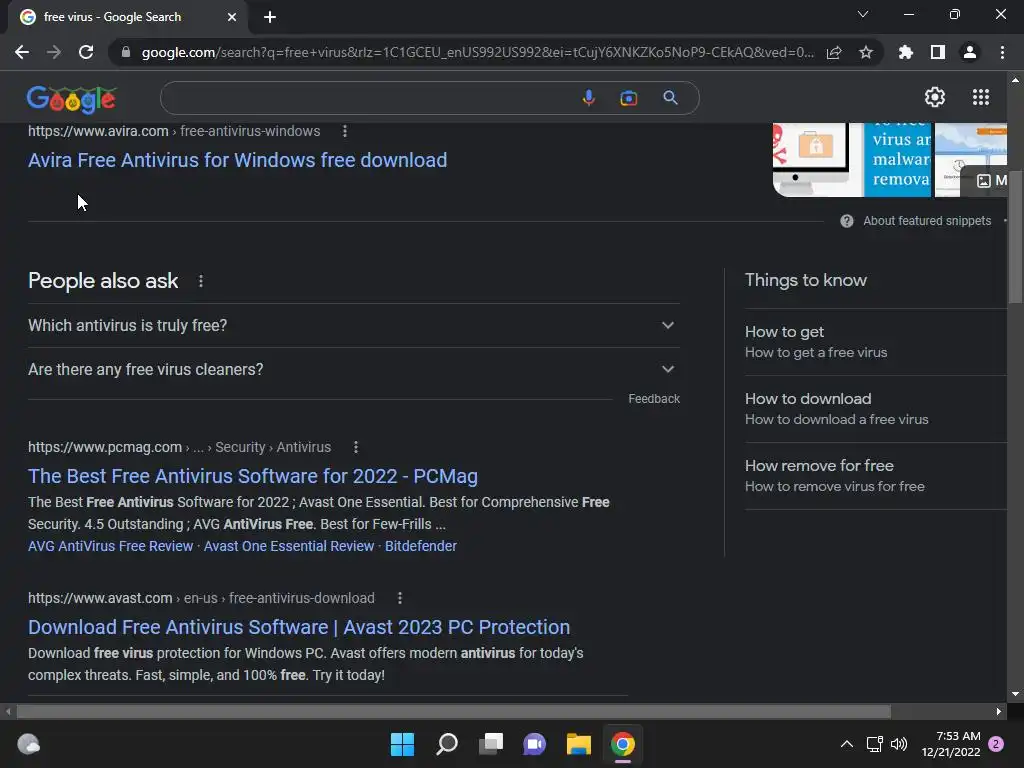This screenshot has width=1024, height=768.
Task: Toggle the Chrome side panel
Action: point(938,52)
